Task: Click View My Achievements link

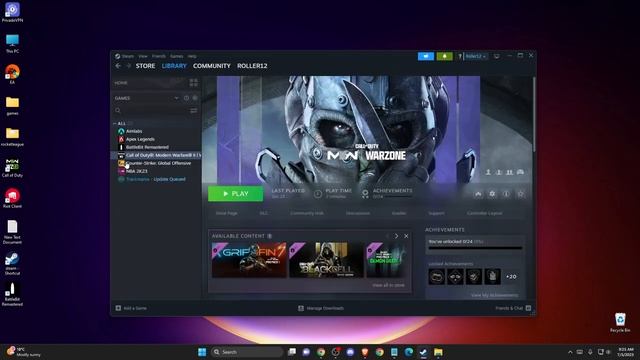Action: tap(495, 295)
